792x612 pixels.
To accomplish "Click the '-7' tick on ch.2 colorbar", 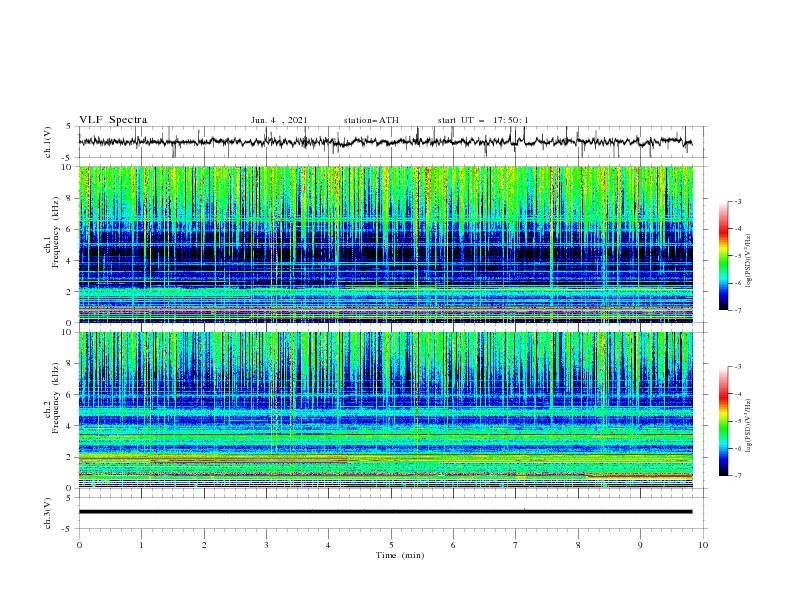I will coord(738,476).
